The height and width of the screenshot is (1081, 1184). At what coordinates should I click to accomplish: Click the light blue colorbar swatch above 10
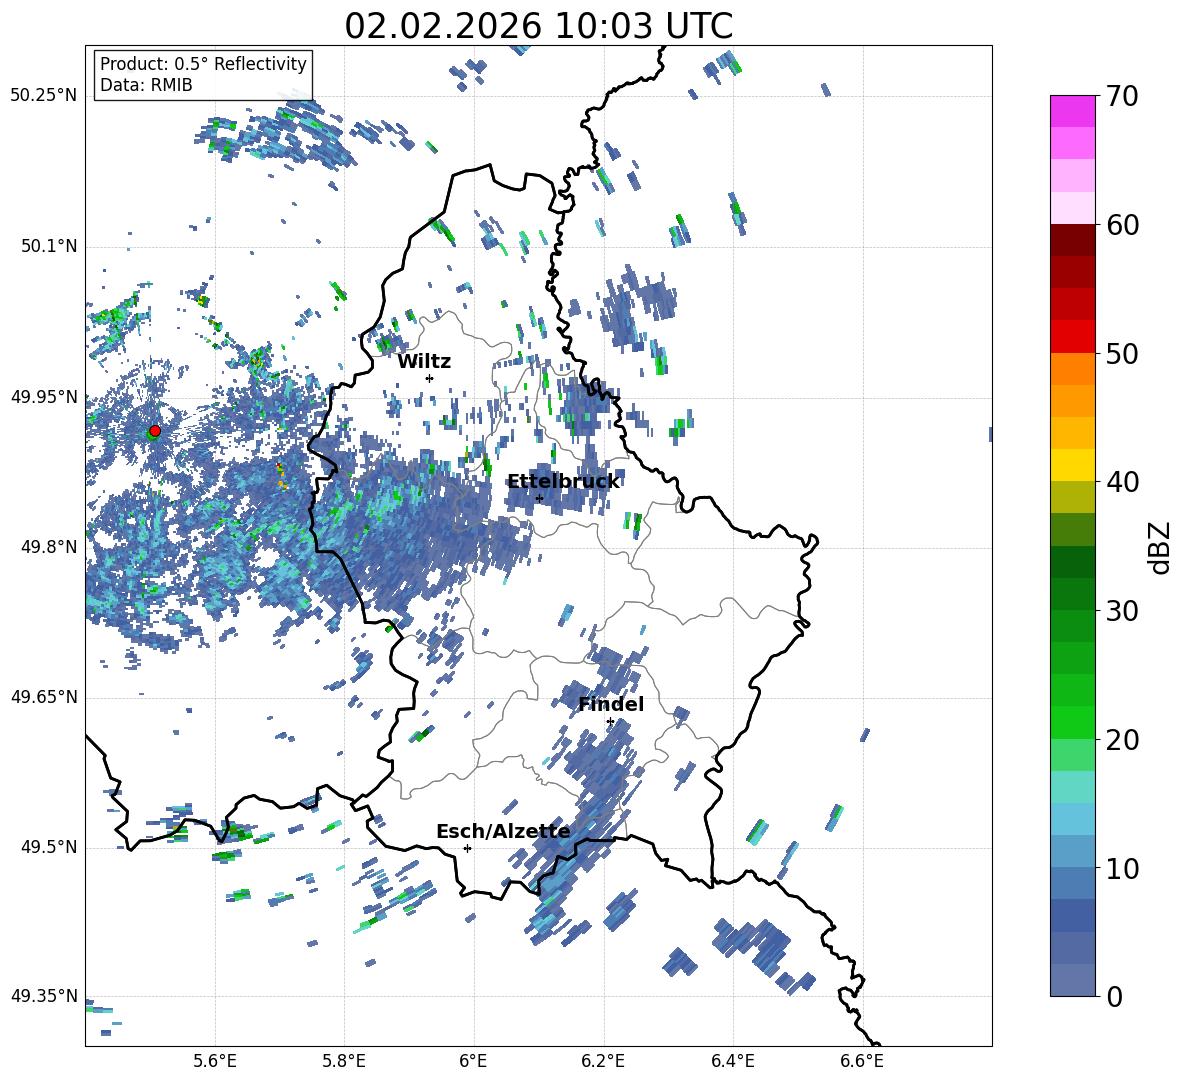point(1072,851)
